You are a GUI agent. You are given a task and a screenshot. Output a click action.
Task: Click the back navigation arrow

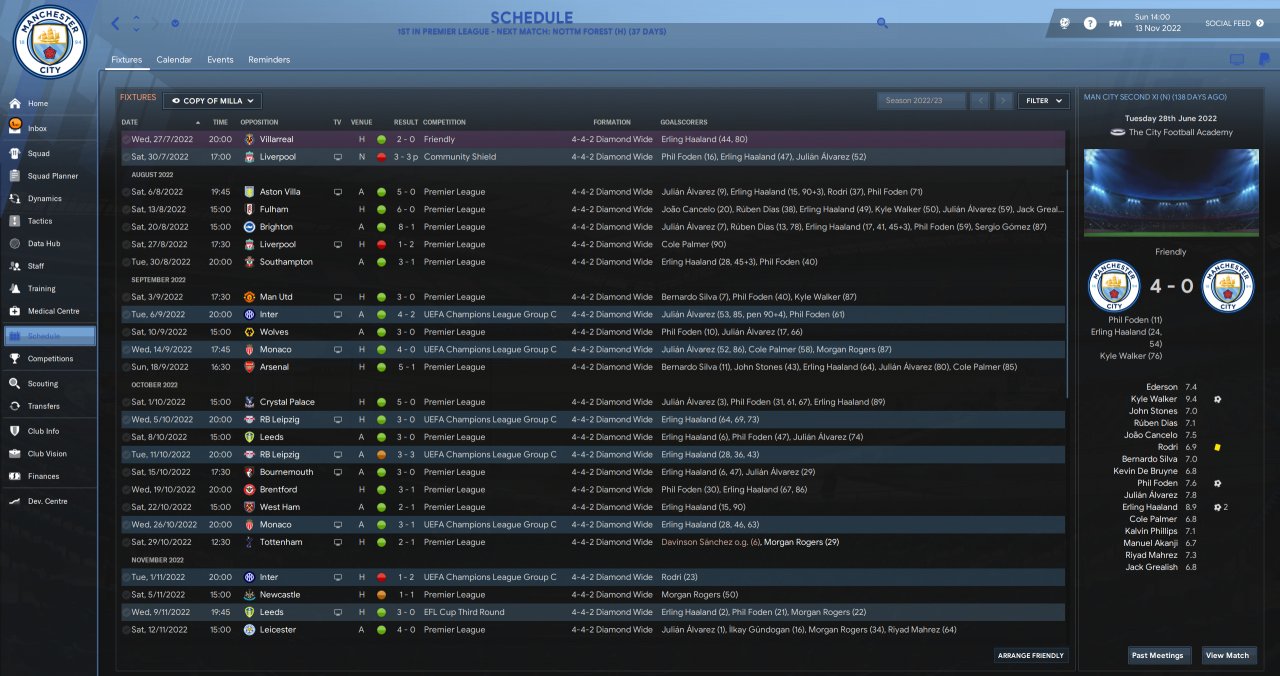click(115, 23)
